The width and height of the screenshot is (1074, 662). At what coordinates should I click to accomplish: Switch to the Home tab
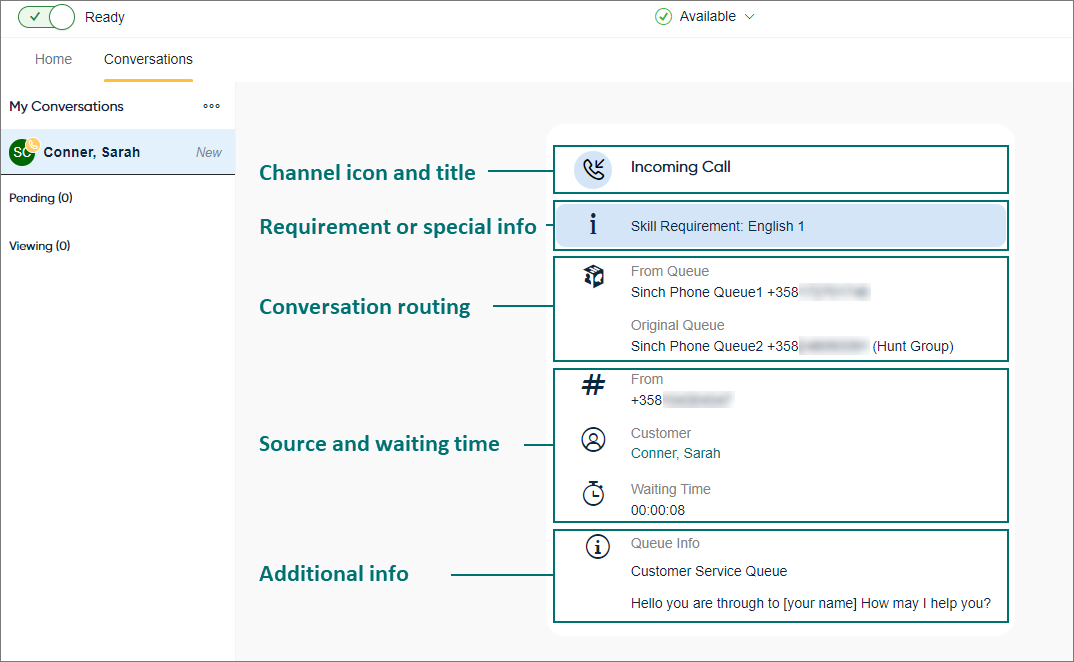coord(54,59)
